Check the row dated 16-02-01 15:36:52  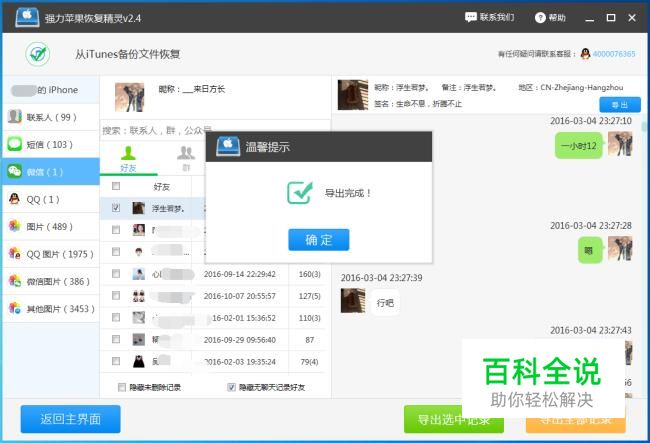click(116, 317)
